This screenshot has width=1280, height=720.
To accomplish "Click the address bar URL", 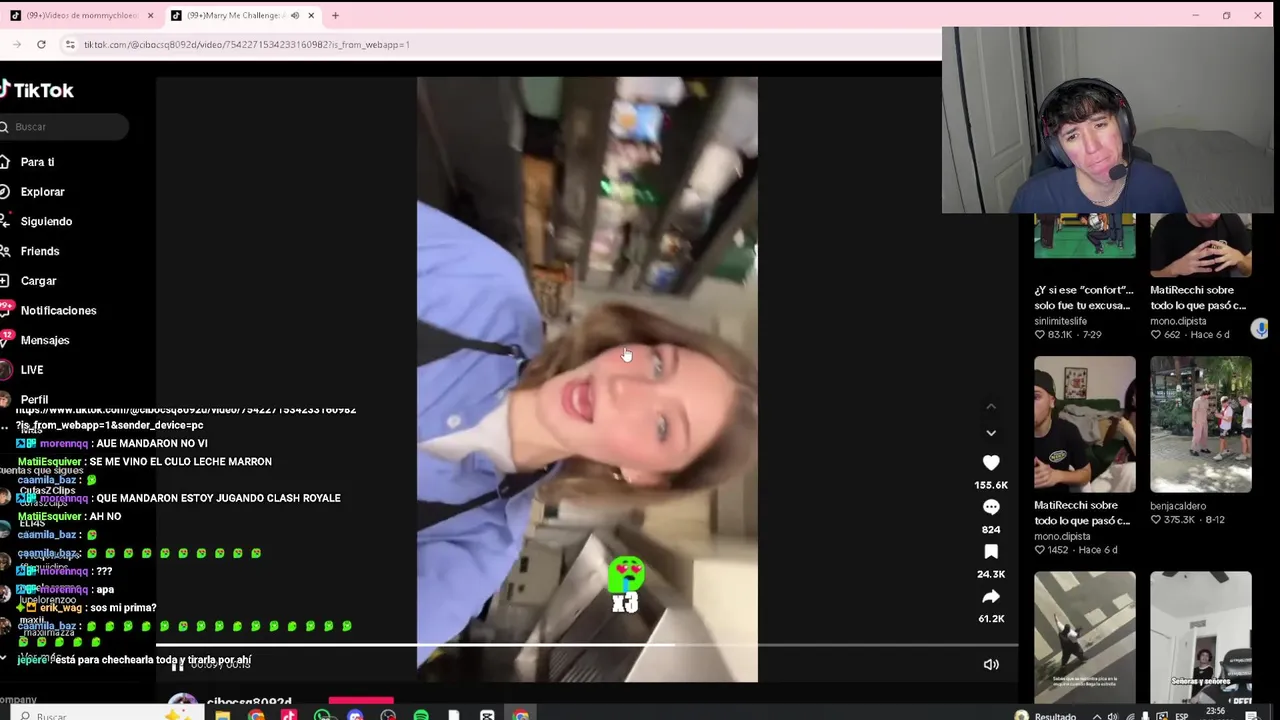I will pos(246,44).
